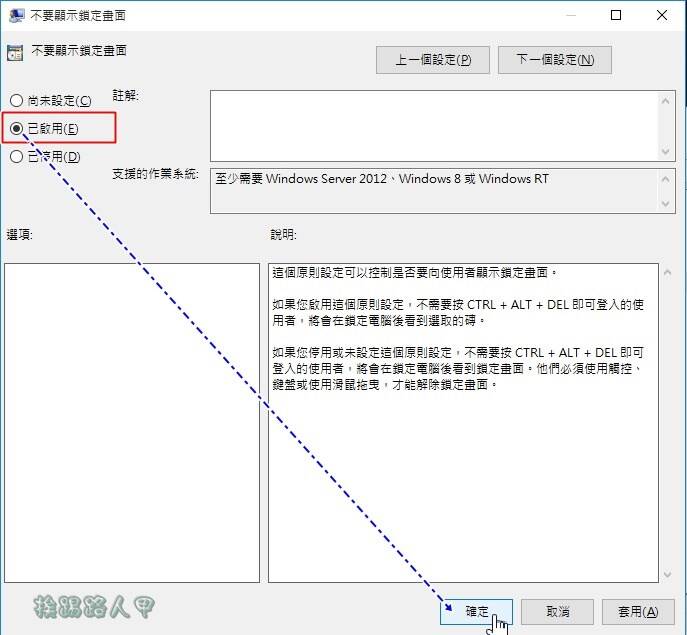This screenshot has height=635, width=687.
Task: Click the comment box scroll up arrow
Action: [x=666, y=101]
